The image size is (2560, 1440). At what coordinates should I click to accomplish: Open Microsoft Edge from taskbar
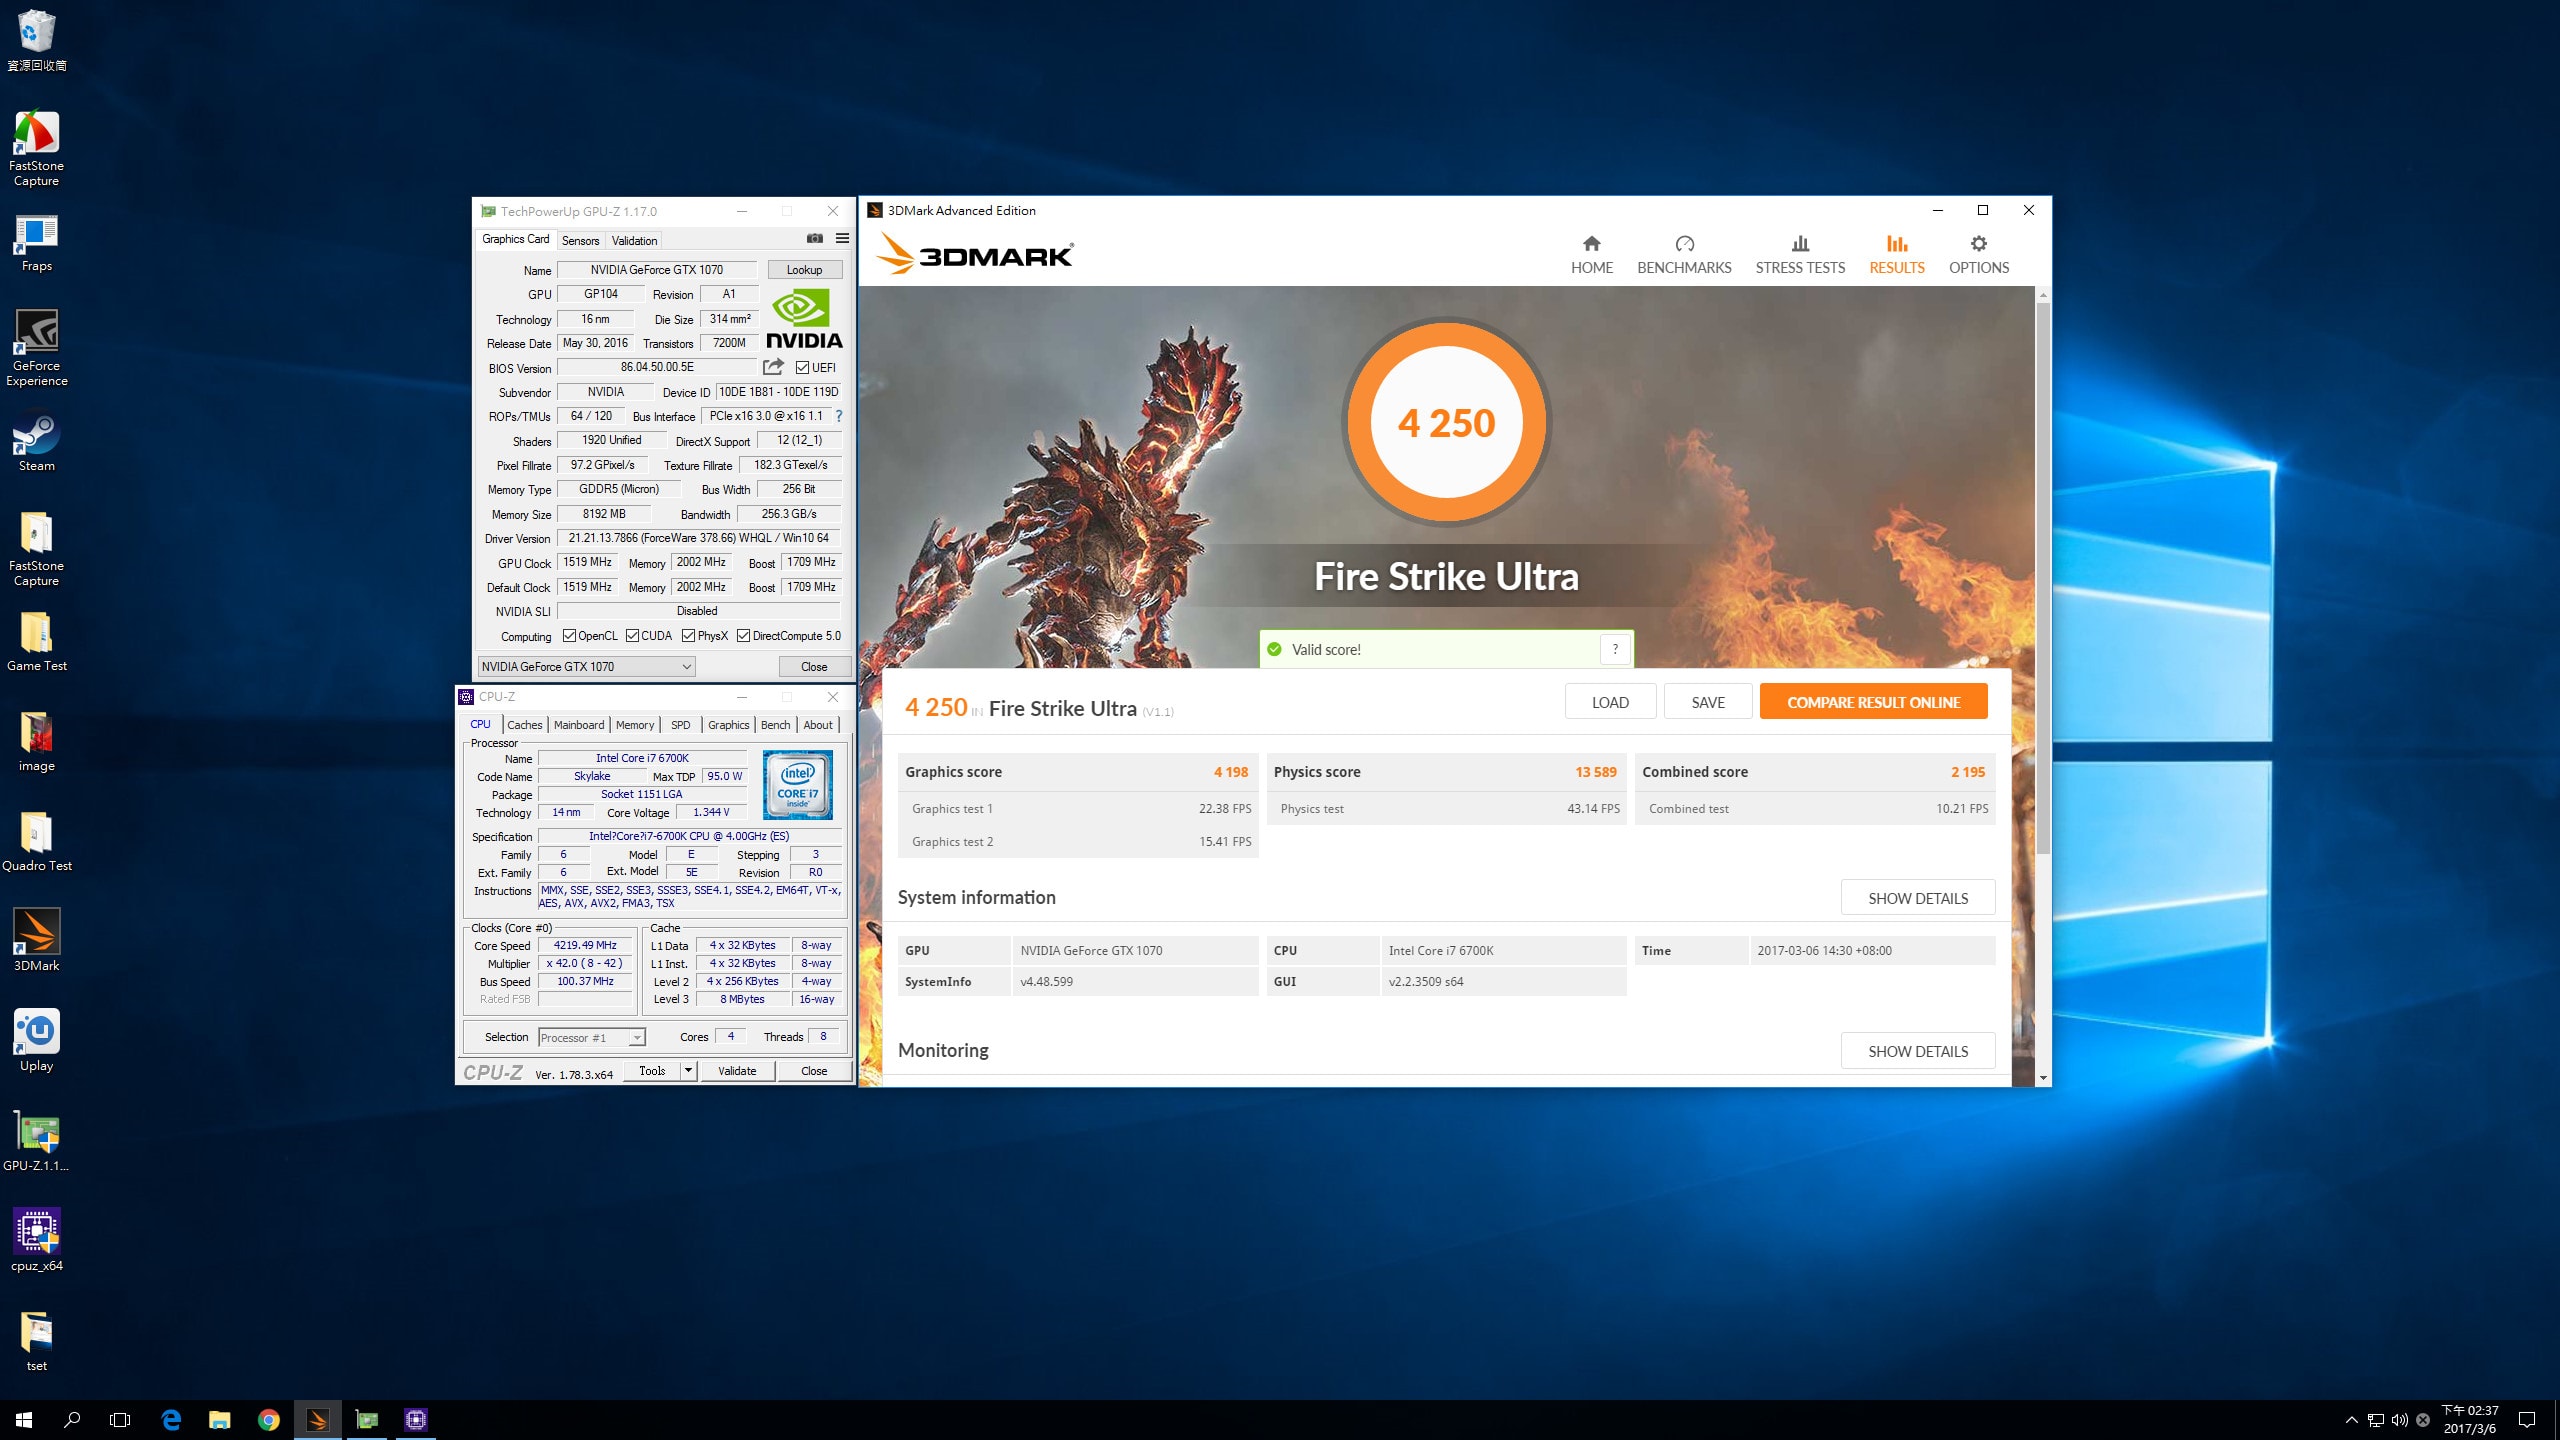tap(171, 1419)
